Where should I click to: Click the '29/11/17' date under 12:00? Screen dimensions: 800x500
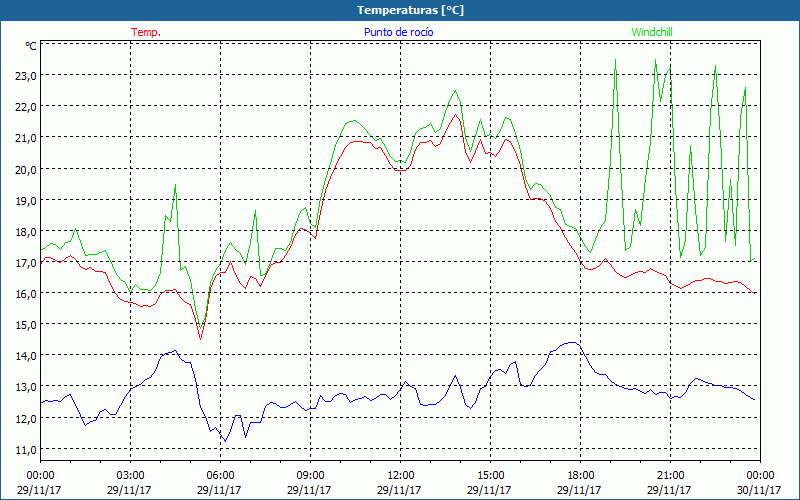pos(399,490)
